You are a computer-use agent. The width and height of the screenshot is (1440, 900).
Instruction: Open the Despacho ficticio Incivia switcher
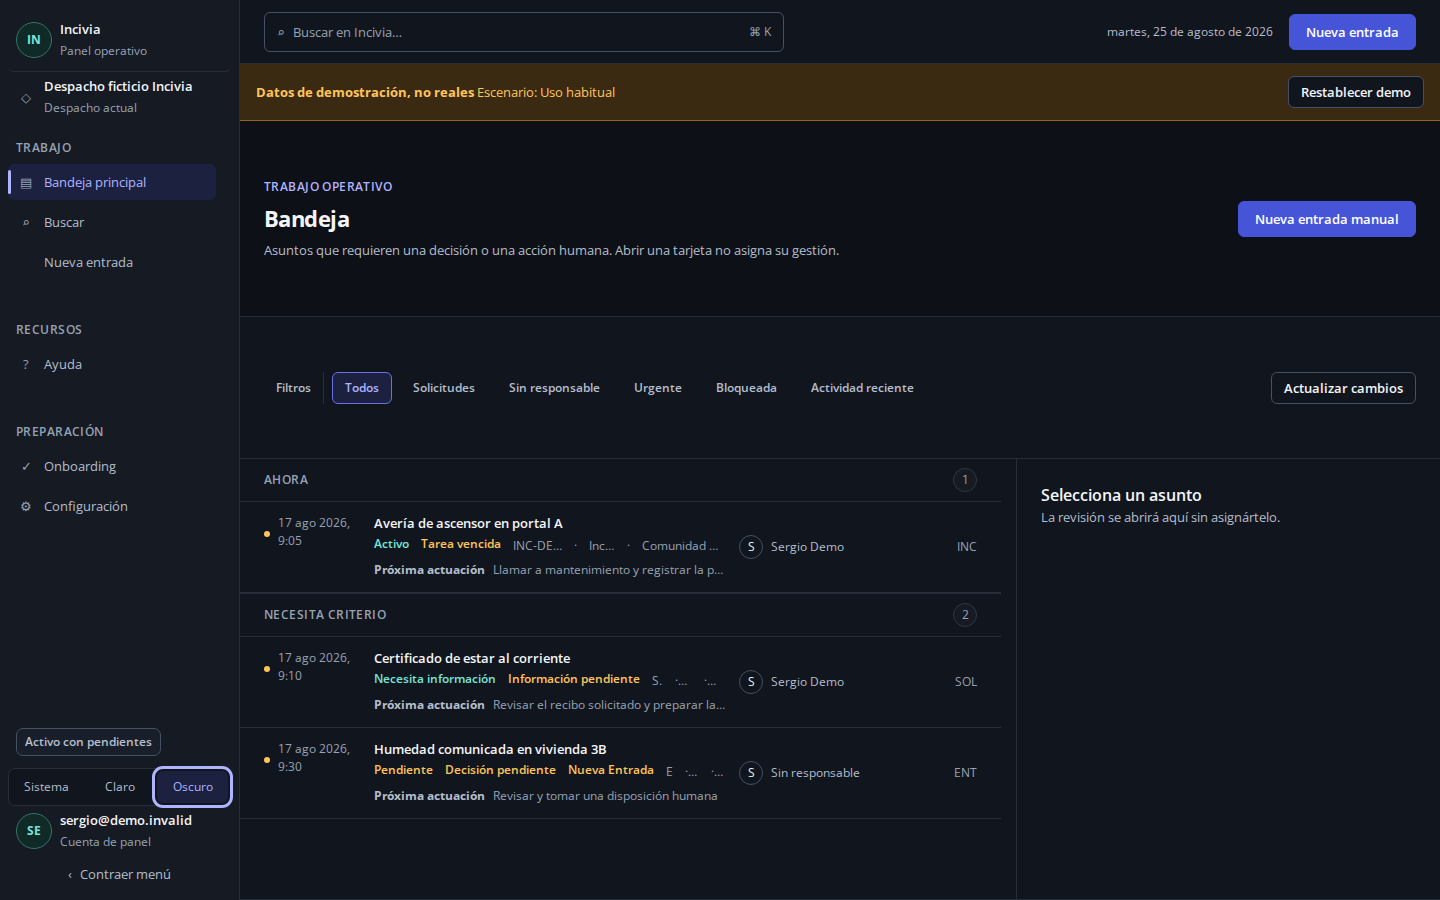(x=119, y=97)
